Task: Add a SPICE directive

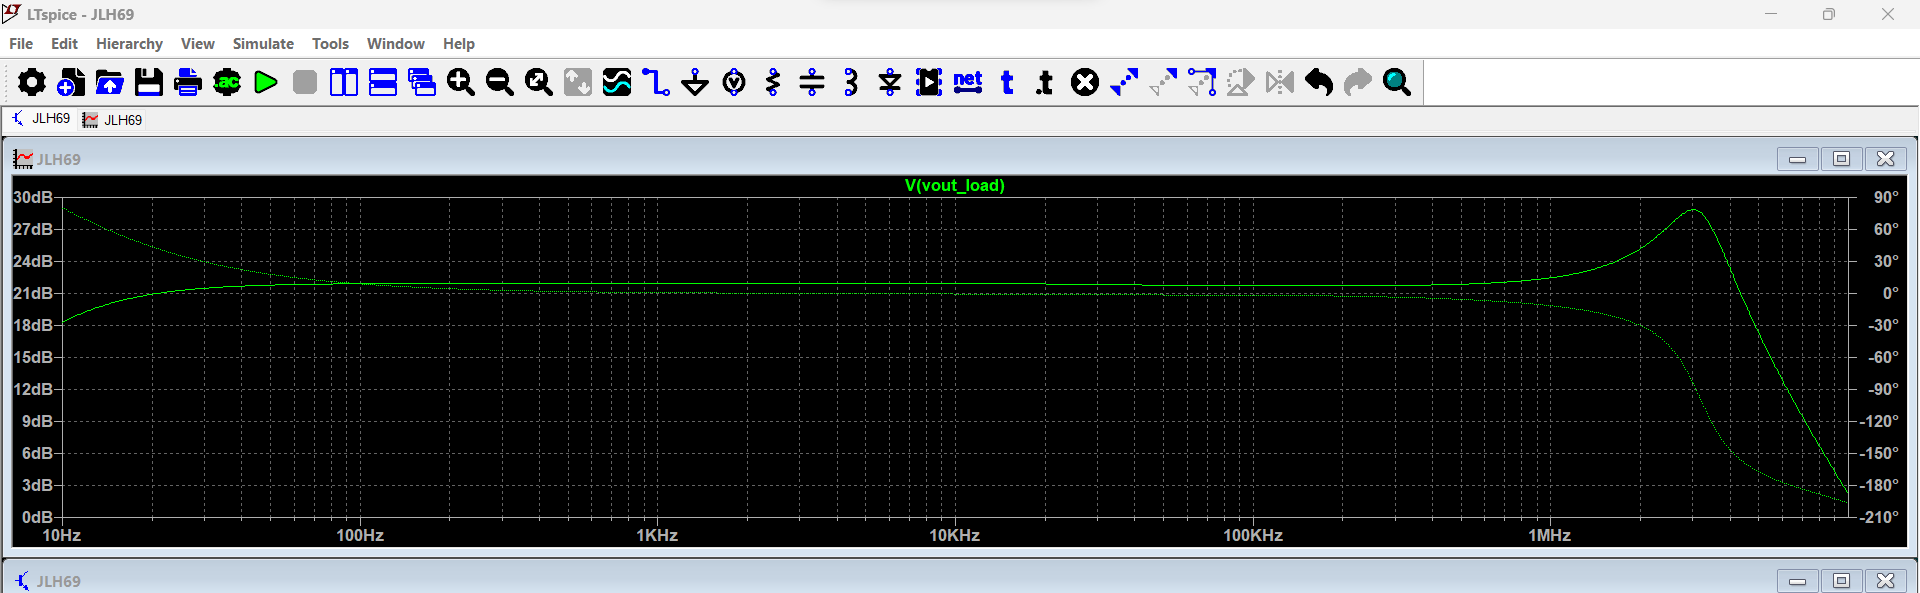Action: pos(1046,82)
